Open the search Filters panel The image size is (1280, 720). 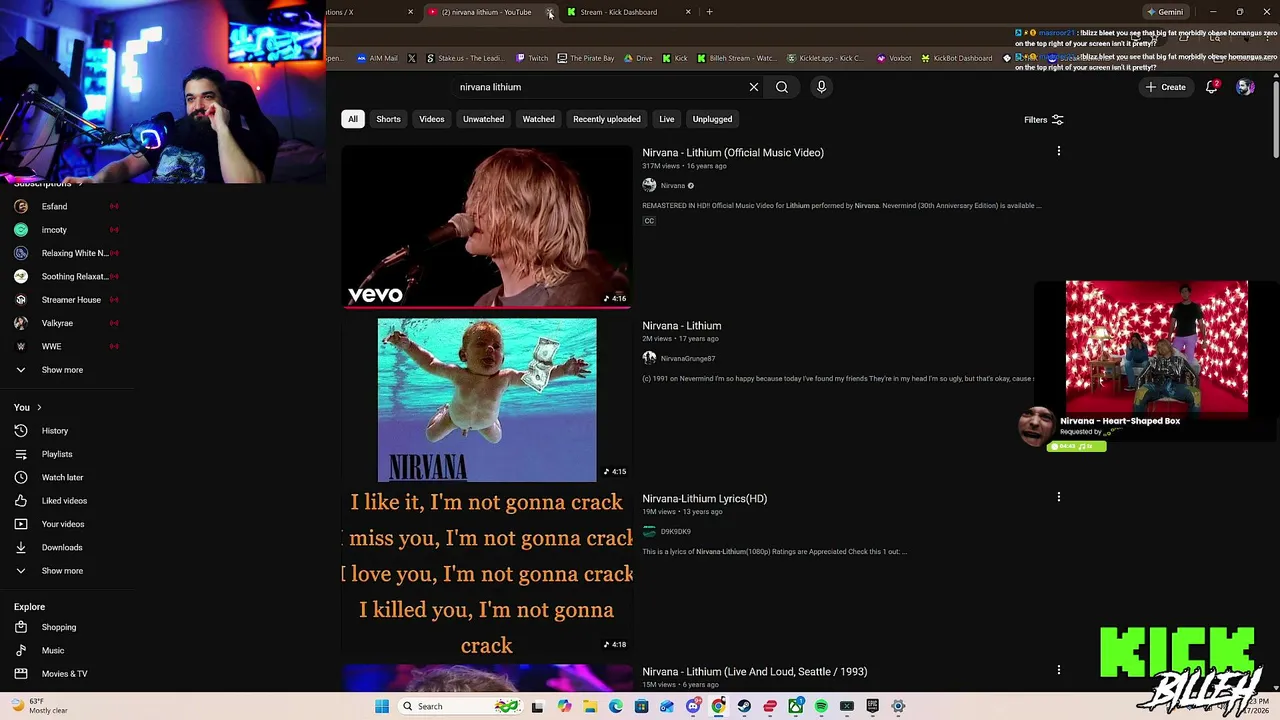tap(1043, 120)
